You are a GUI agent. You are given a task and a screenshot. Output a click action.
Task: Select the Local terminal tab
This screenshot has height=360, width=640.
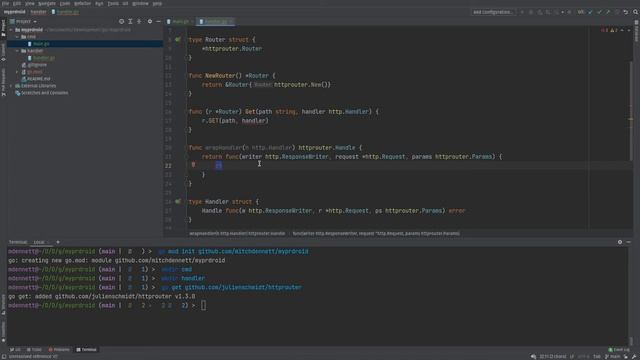pos(39,242)
